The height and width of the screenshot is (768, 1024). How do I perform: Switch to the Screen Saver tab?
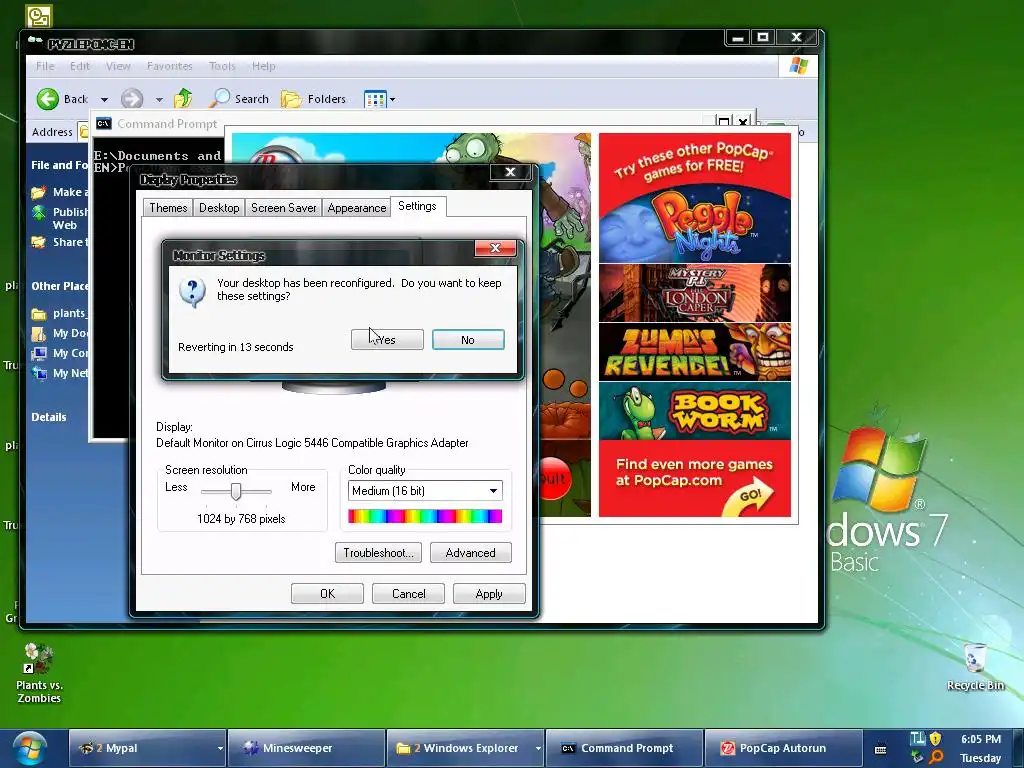click(283, 208)
